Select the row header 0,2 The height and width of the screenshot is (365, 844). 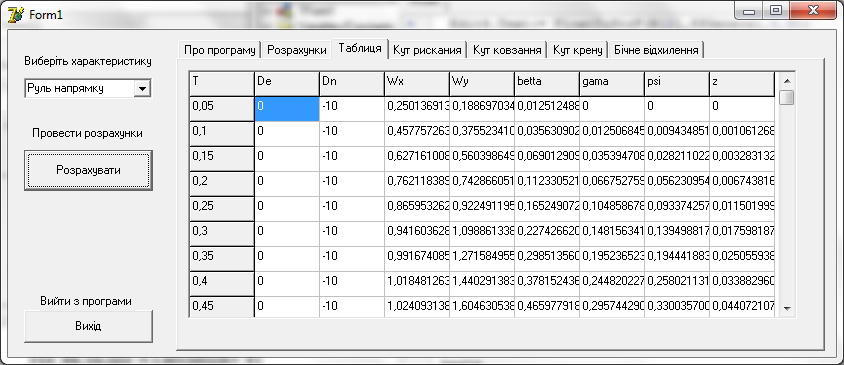point(221,184)
